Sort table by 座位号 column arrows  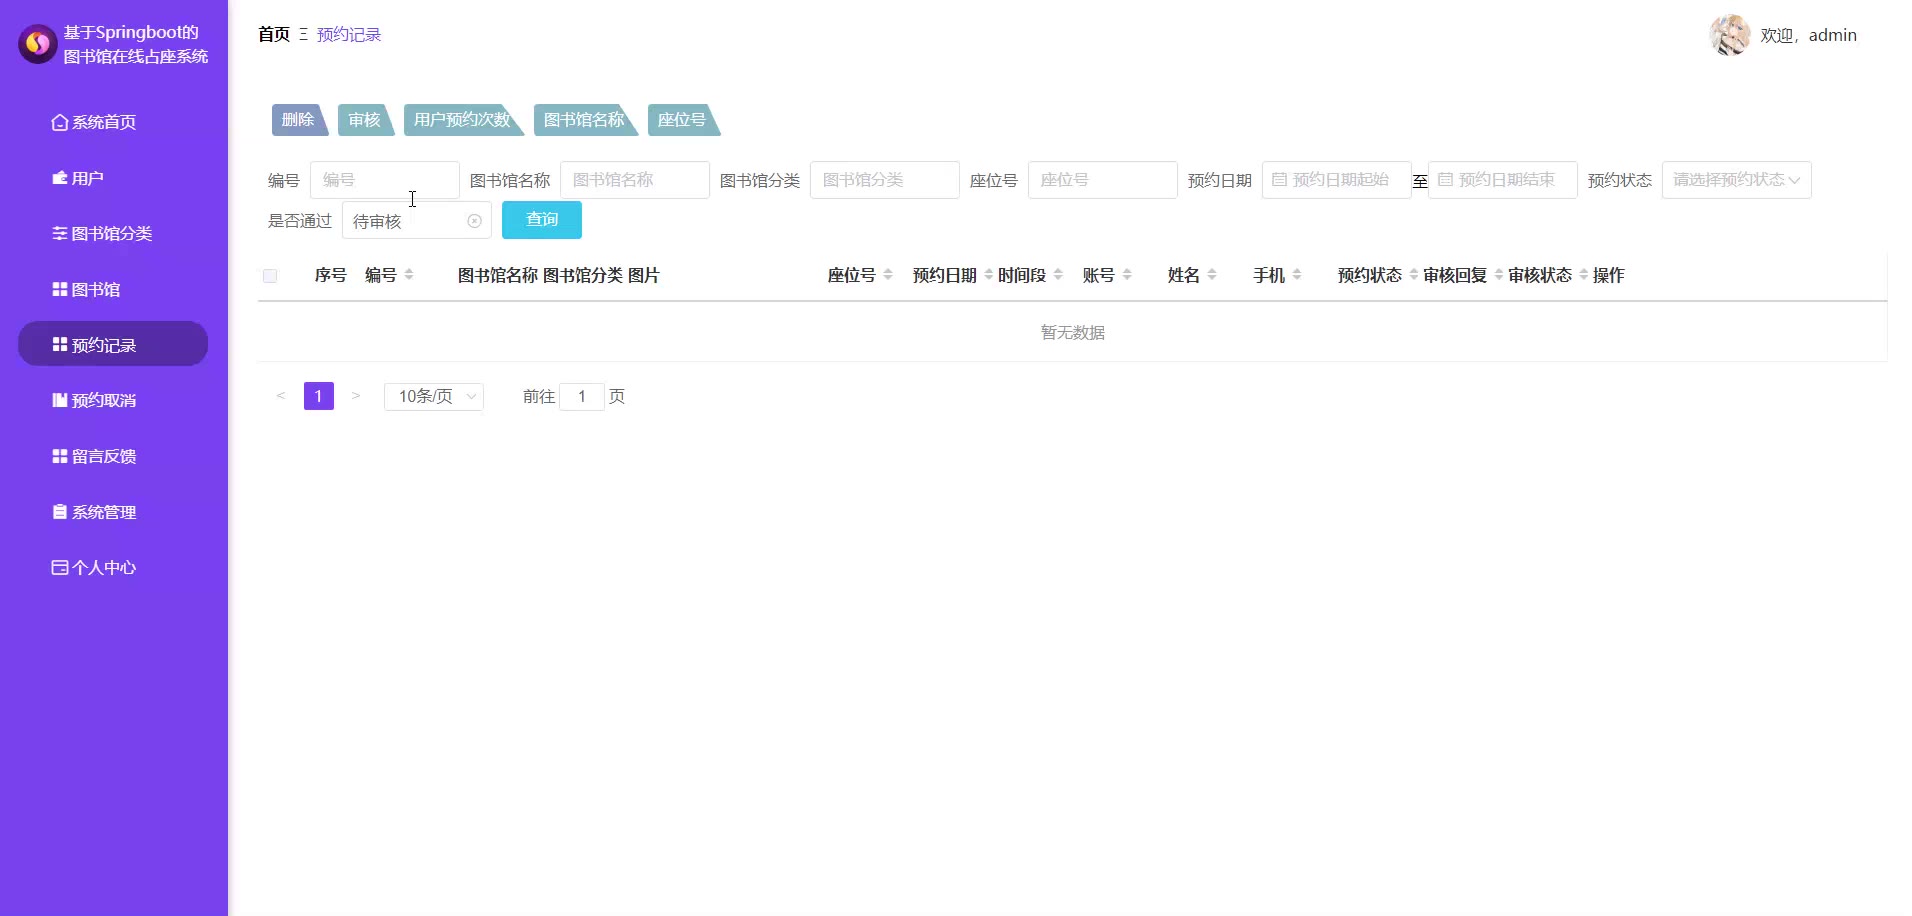(x=888, y=275)
